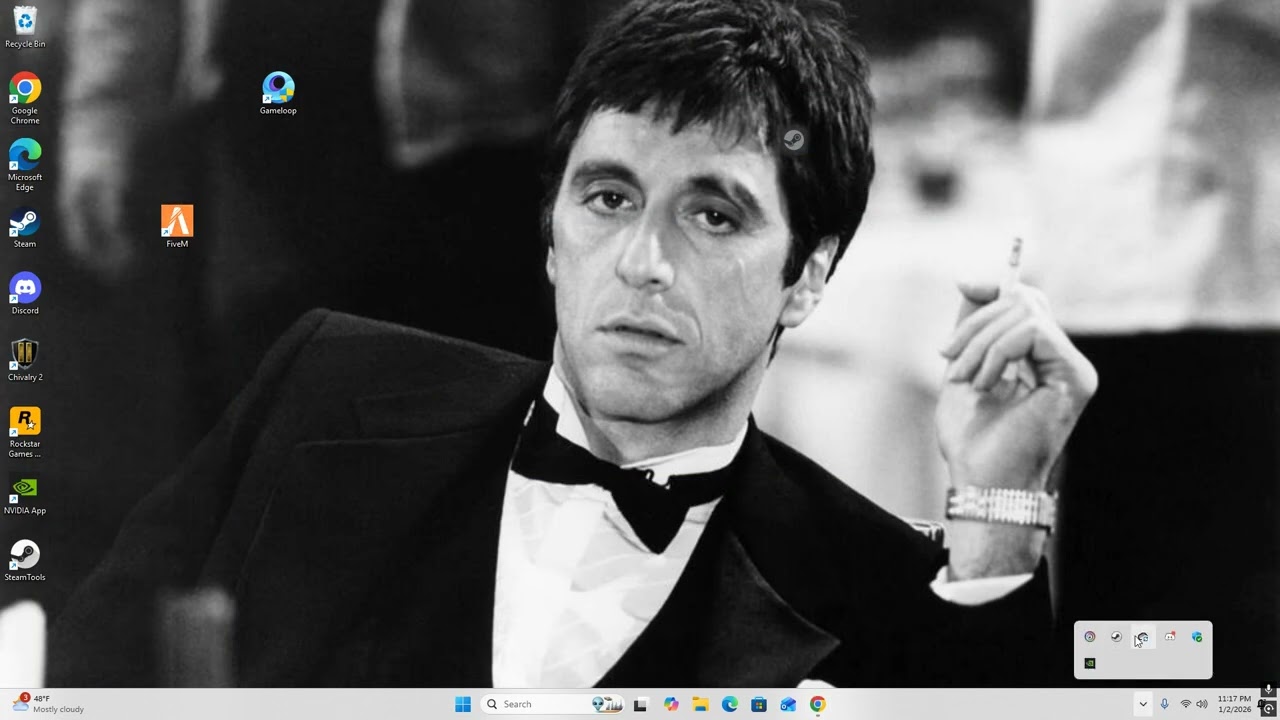
Task: Select the NVIDIA App desktop icon
Action: click(25, 495)
